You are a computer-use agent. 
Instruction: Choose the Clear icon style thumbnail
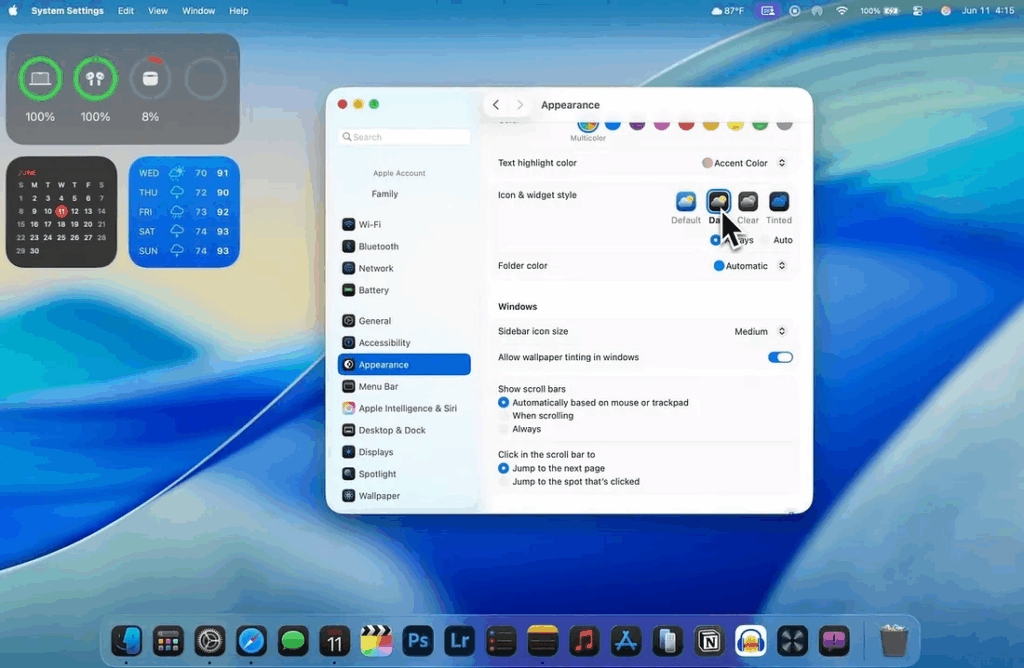(748, 202)
